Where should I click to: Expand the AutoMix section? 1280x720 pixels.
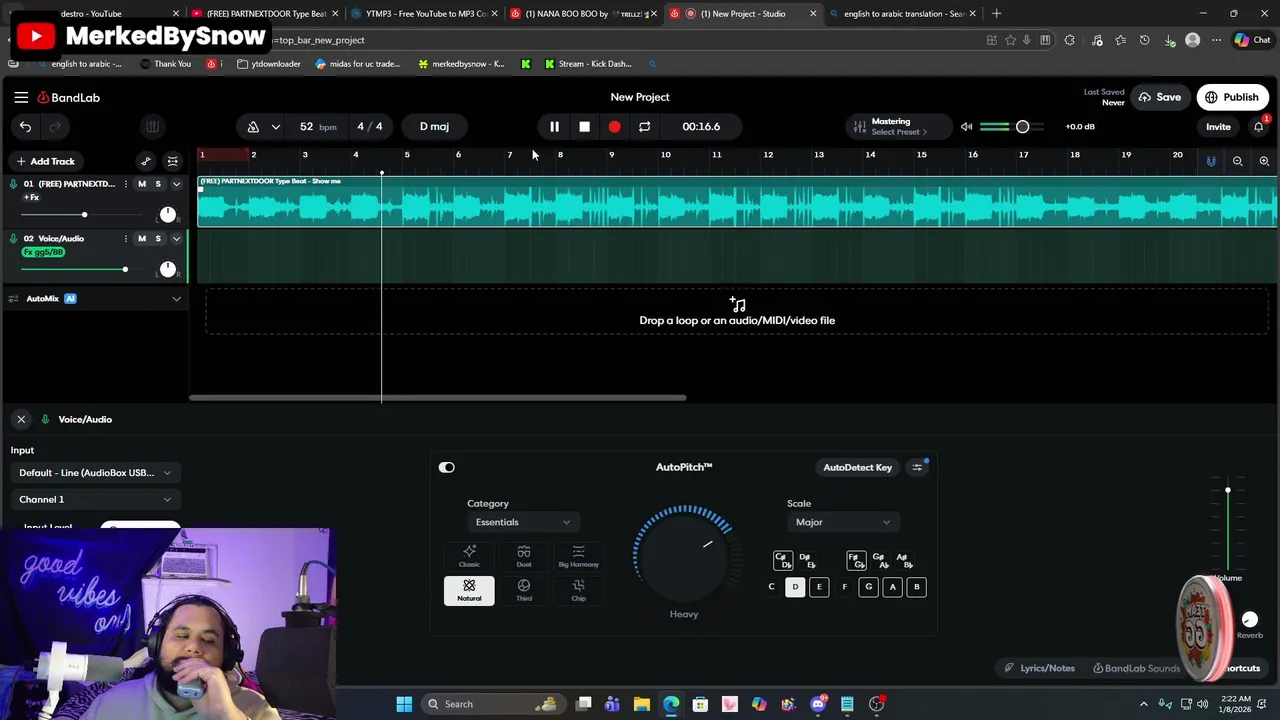pos(176,298)
